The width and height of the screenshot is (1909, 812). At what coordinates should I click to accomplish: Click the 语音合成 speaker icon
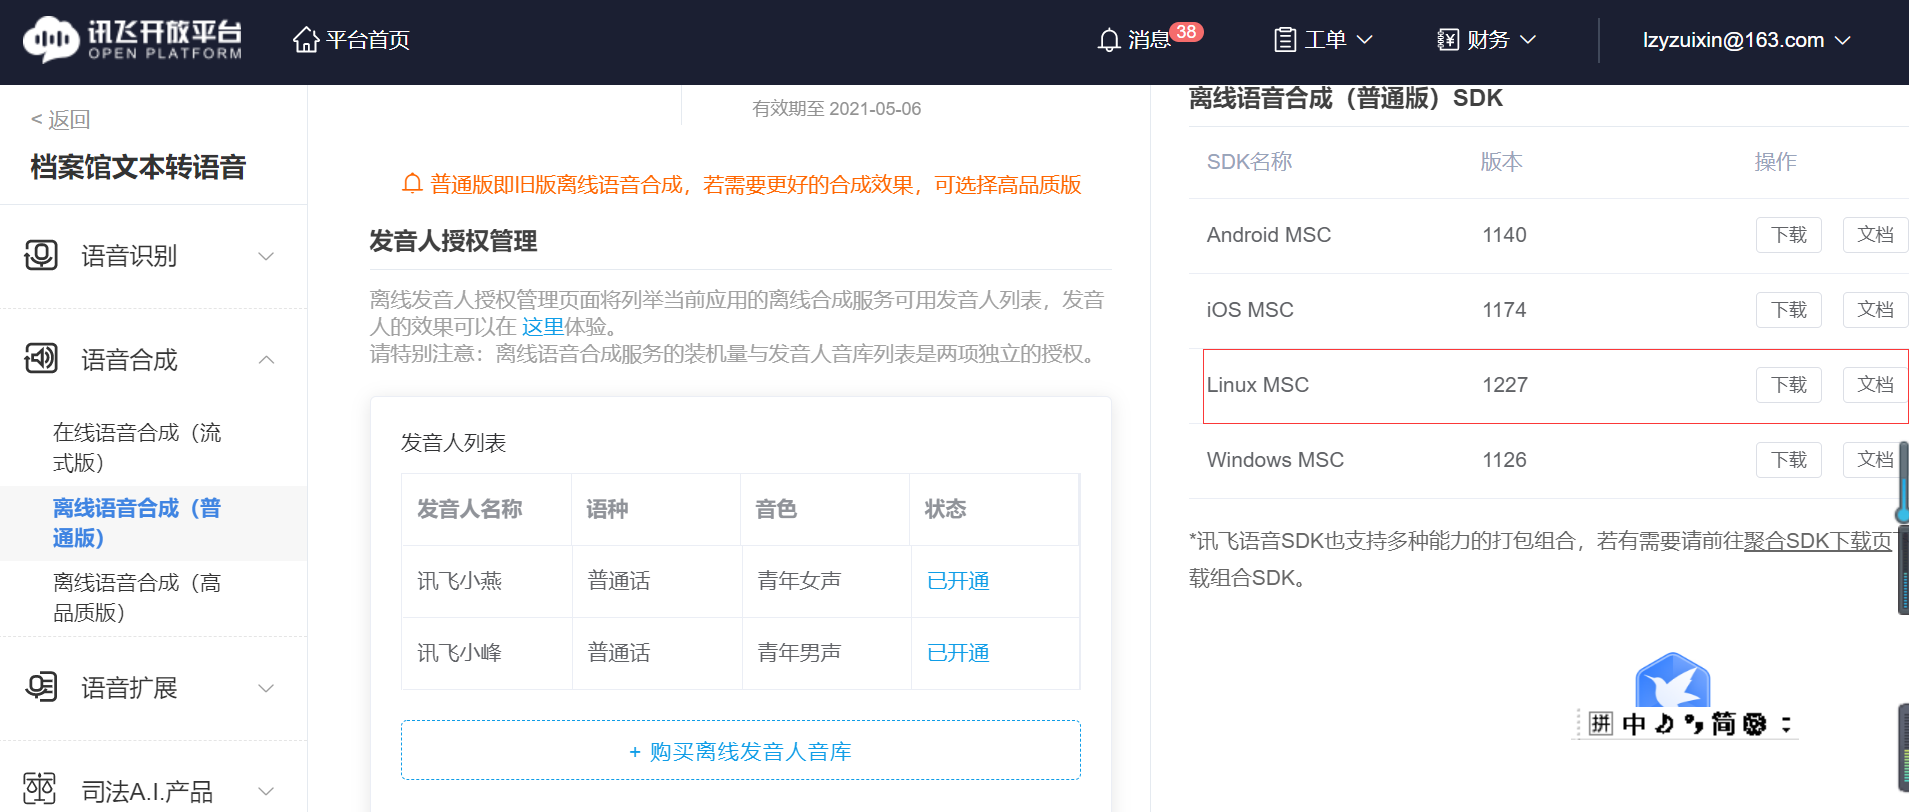41,359
